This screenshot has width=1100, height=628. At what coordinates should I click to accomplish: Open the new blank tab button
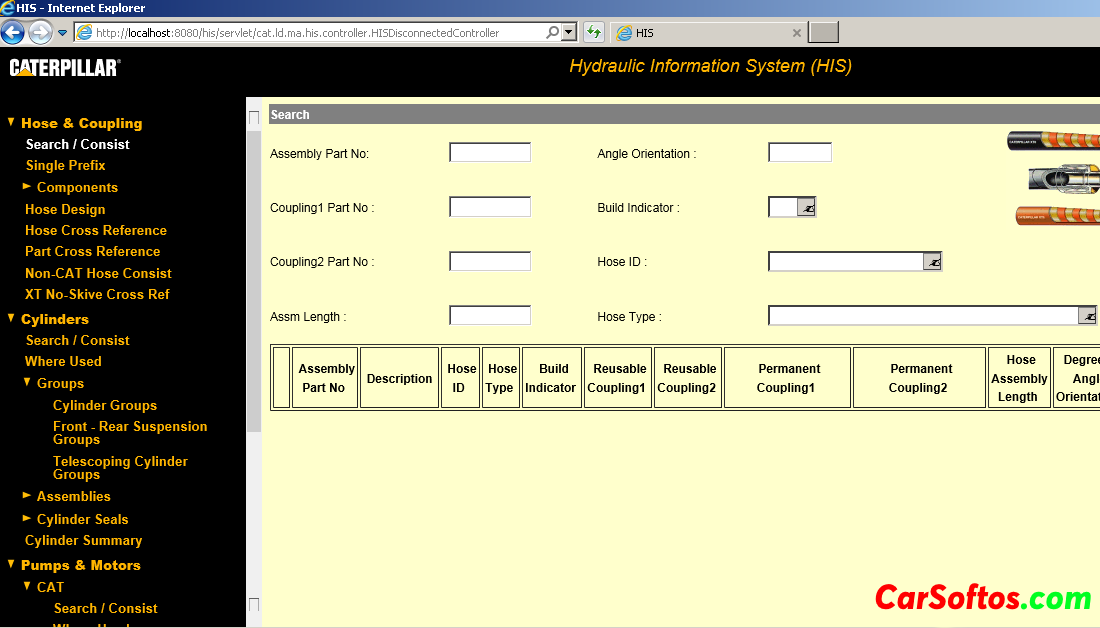point(823,33)
